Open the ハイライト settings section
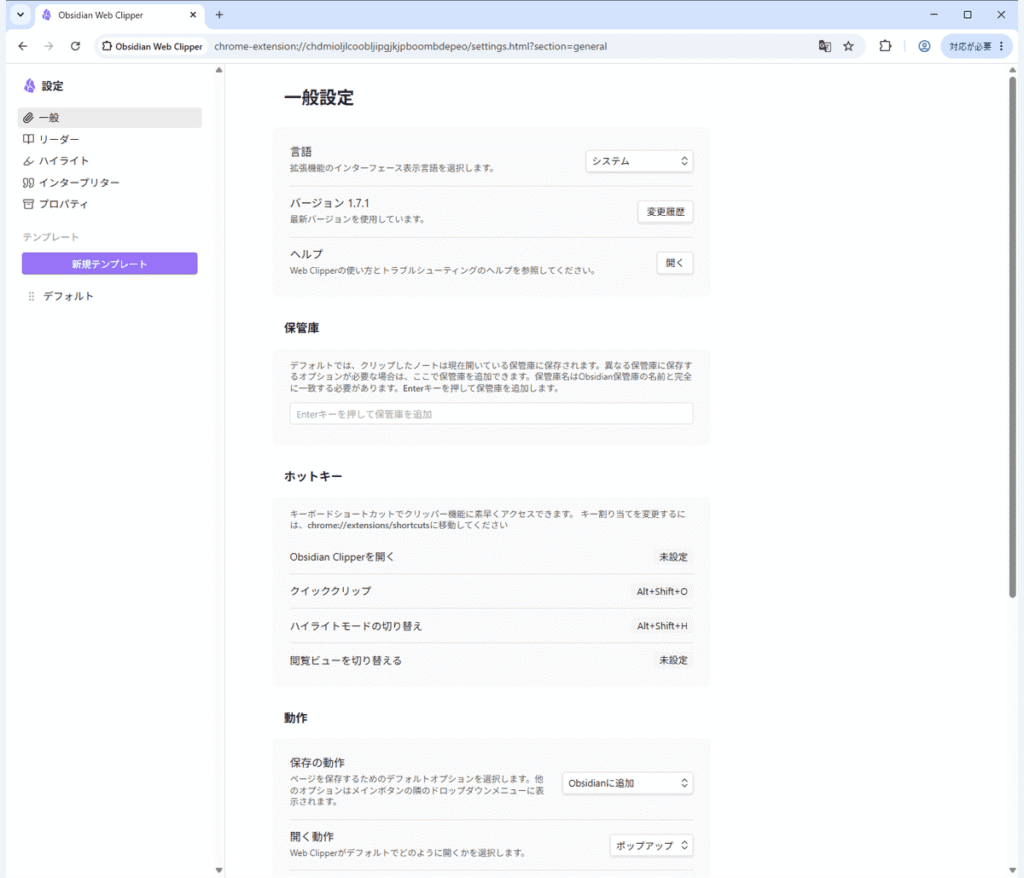 110,161
